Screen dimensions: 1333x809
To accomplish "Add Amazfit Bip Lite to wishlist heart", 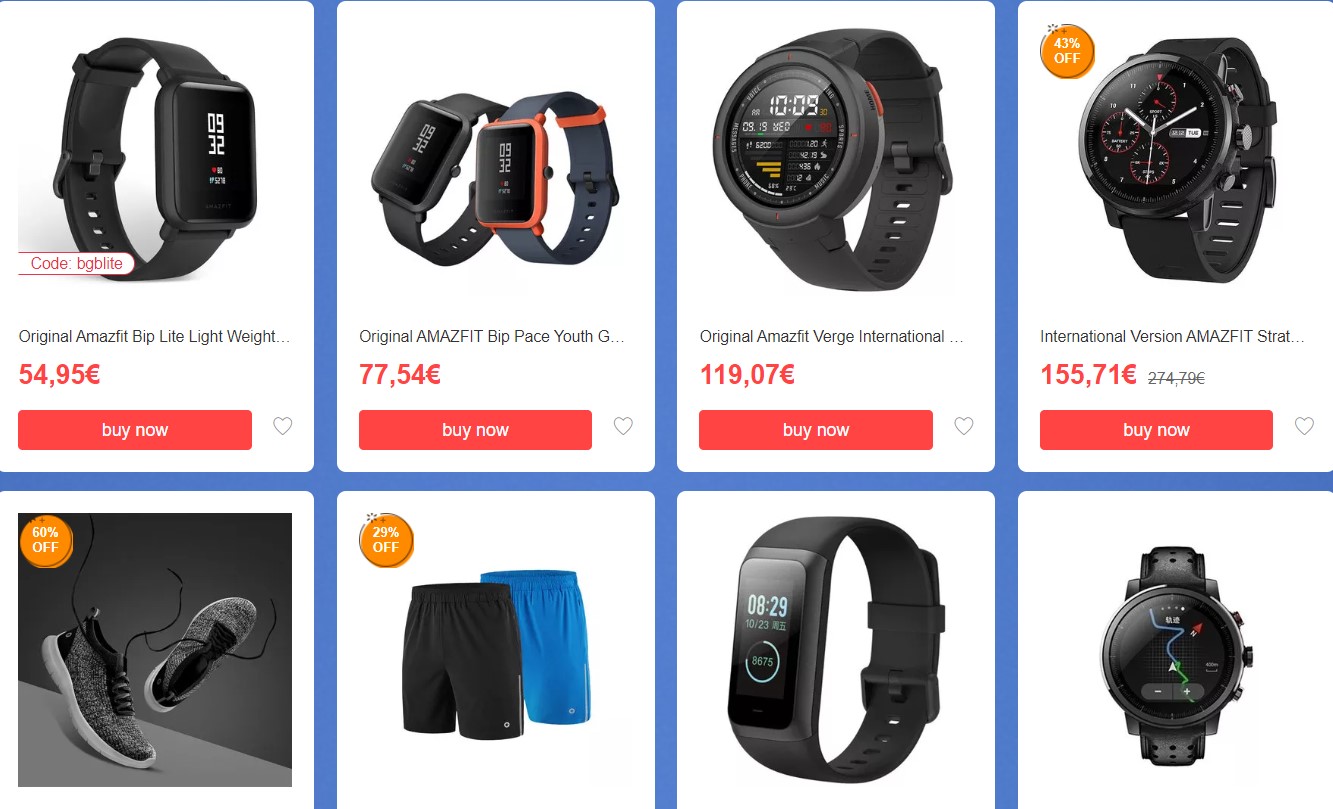I will click(283, 427).
